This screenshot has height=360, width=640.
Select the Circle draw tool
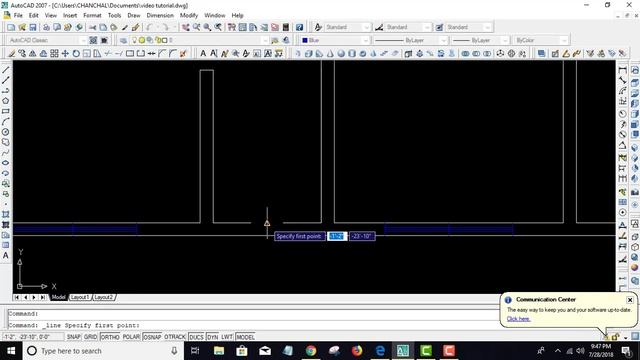[x=6, y=132]
